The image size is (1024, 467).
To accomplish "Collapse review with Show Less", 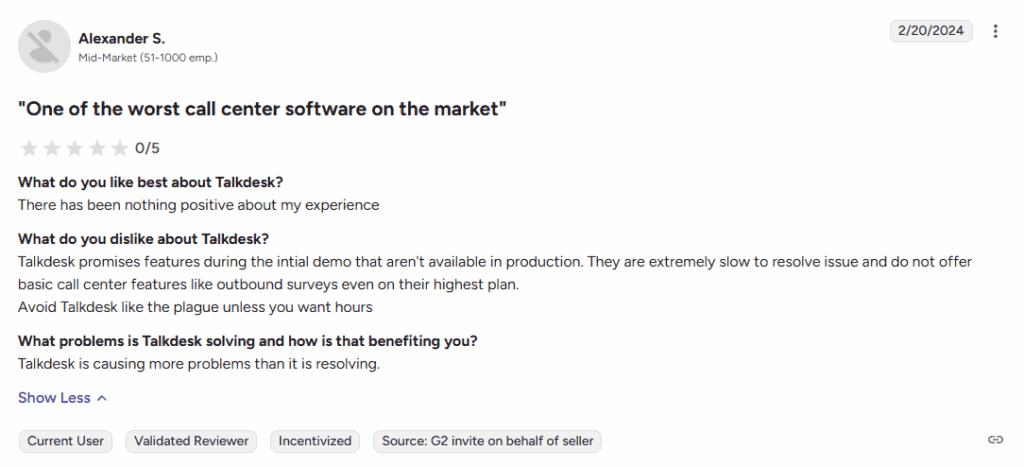I will pyautogui.click(x=54, y=398).
